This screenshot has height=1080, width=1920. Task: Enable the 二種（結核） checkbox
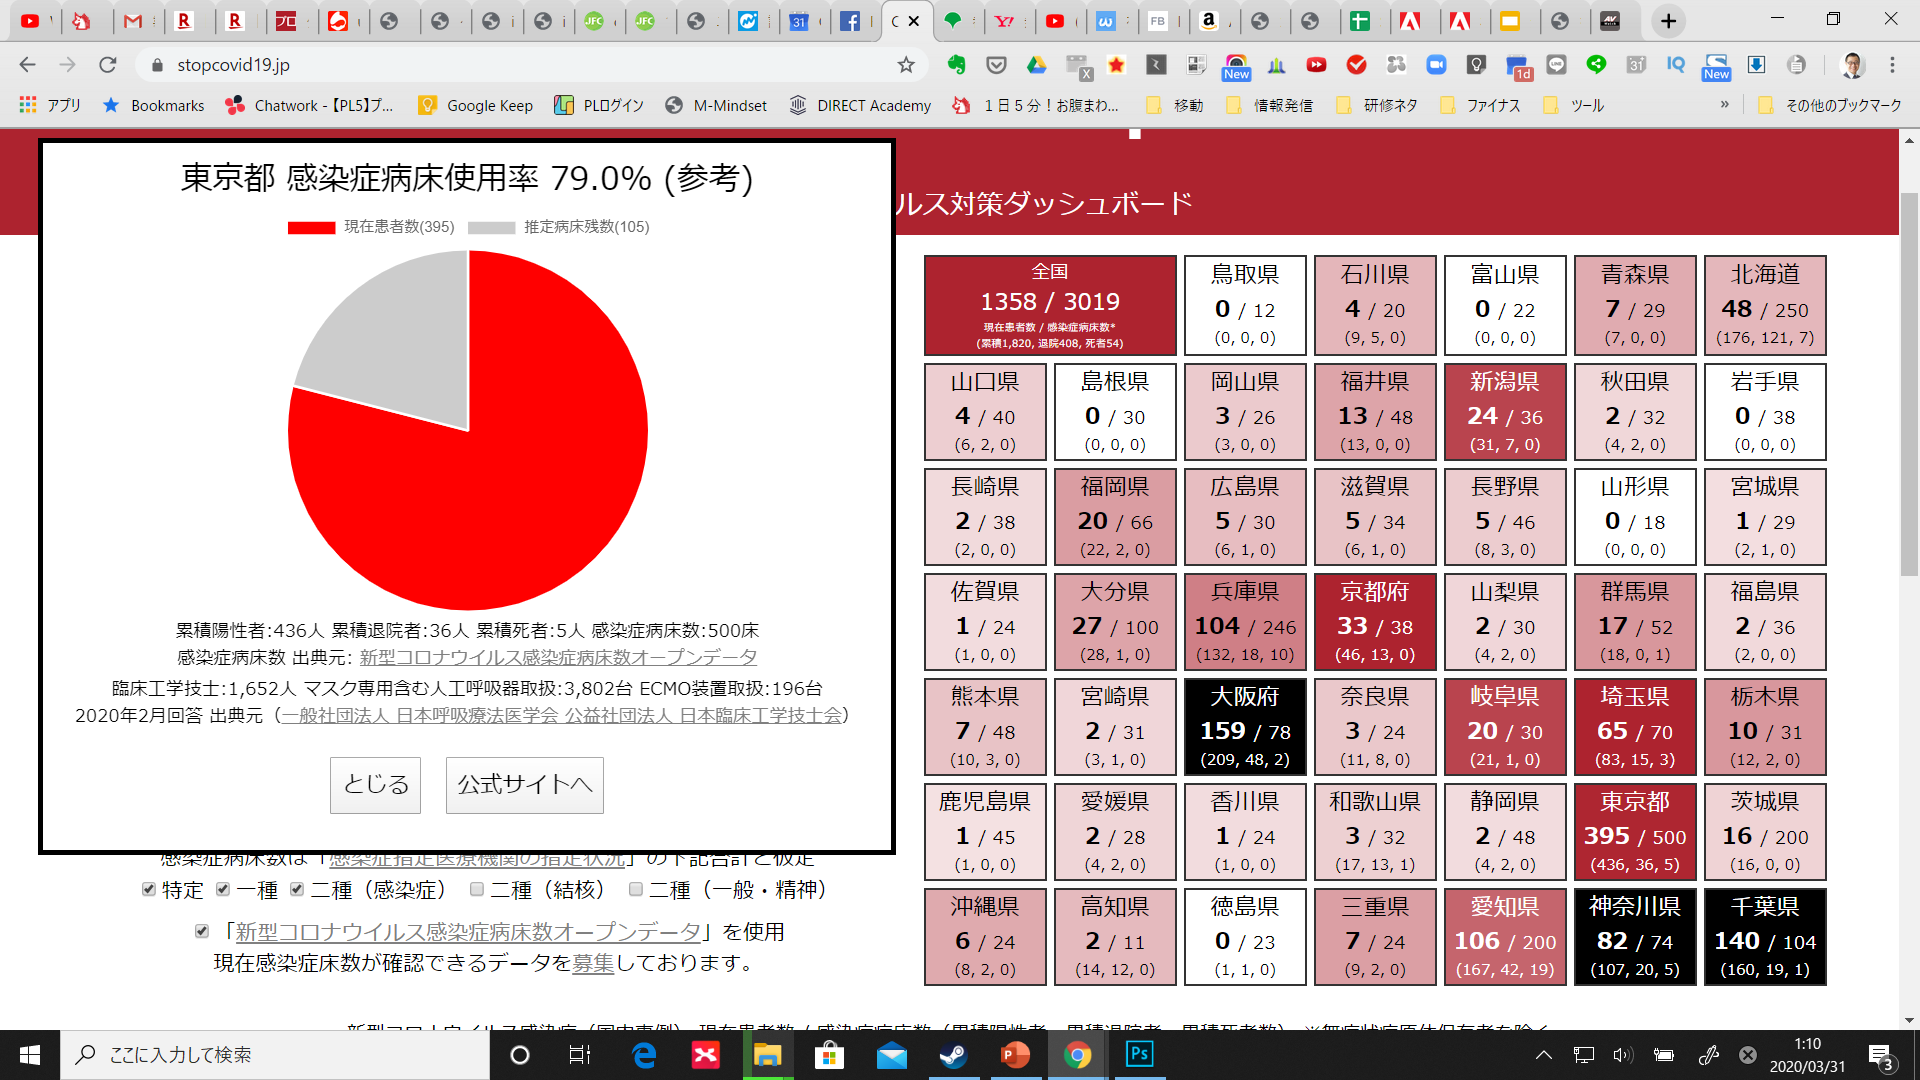click(477, 889)
